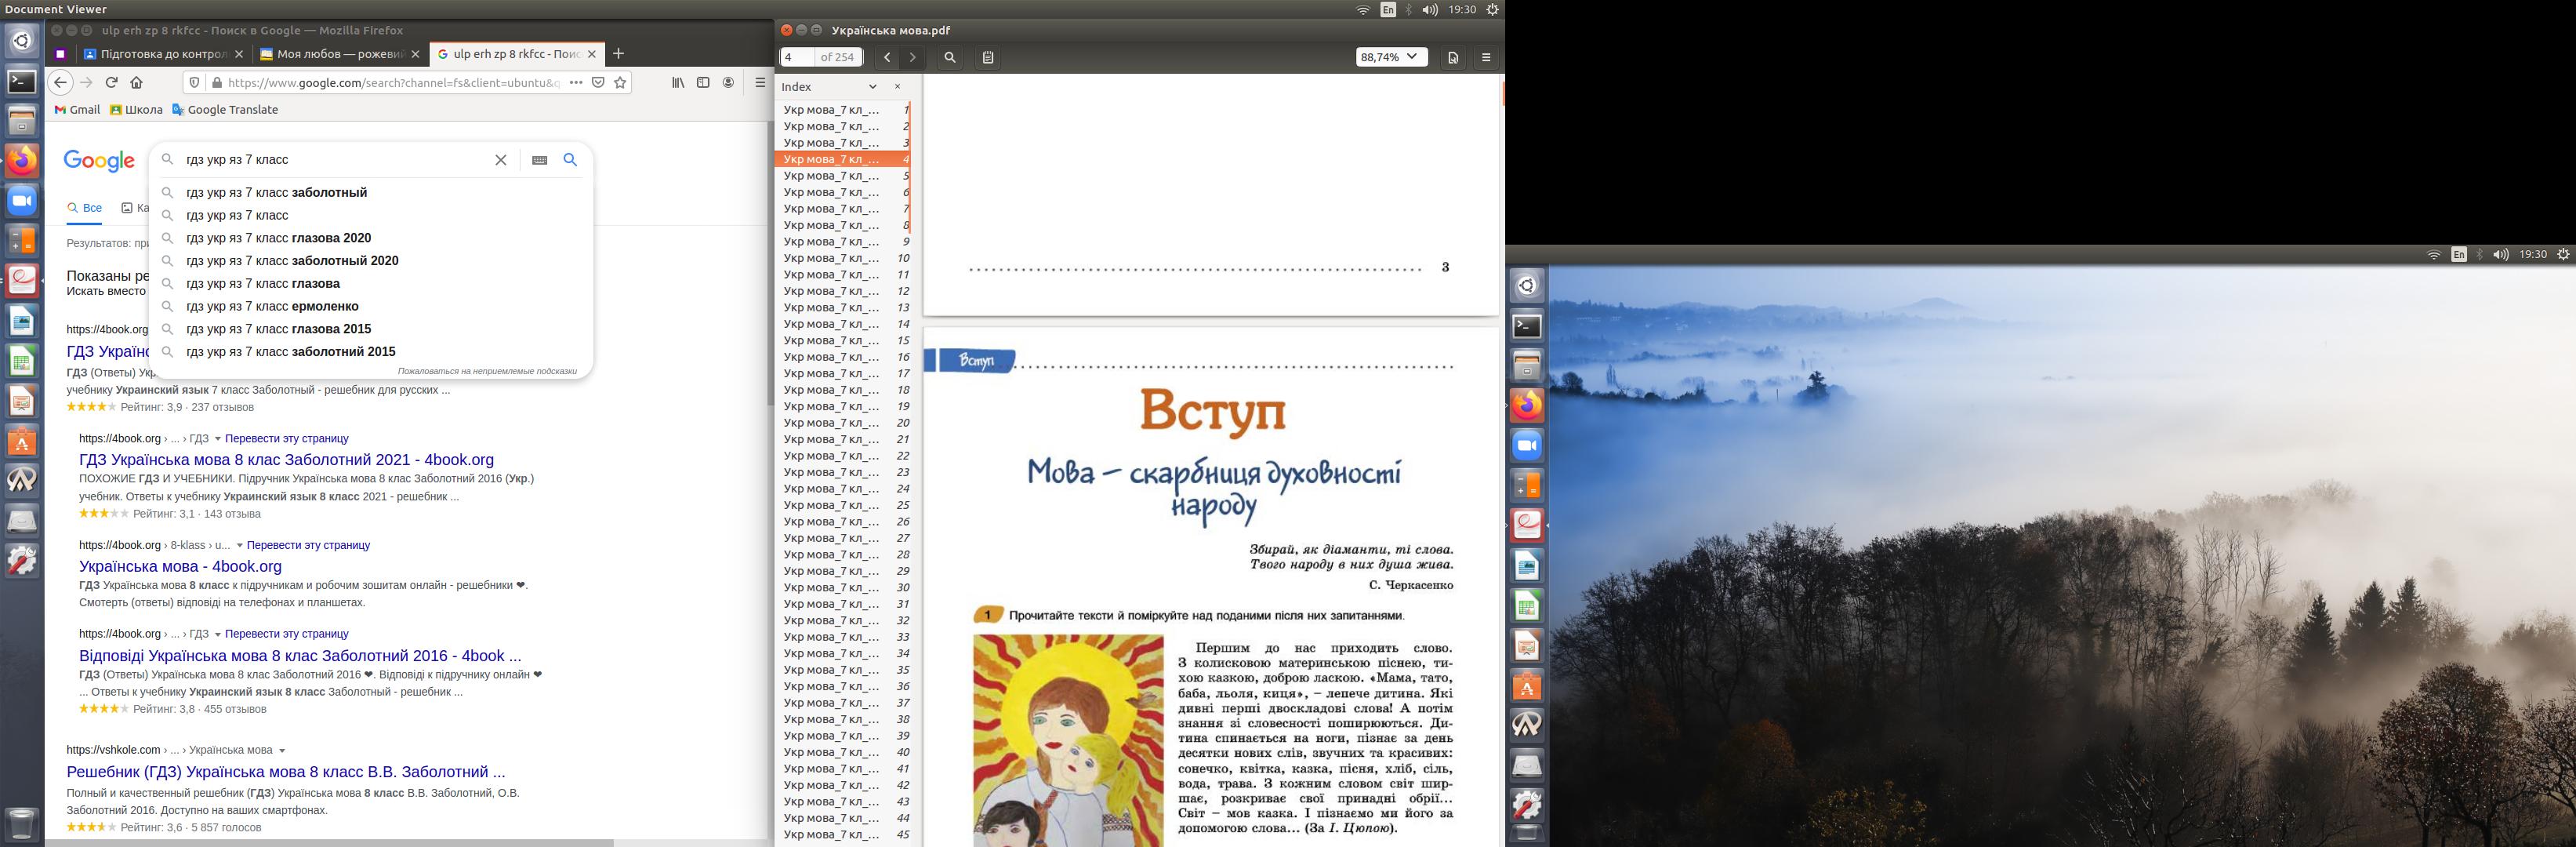Open Google on-screen keyboard input tool
2576x847 pixels.
[x=540, y=160]
